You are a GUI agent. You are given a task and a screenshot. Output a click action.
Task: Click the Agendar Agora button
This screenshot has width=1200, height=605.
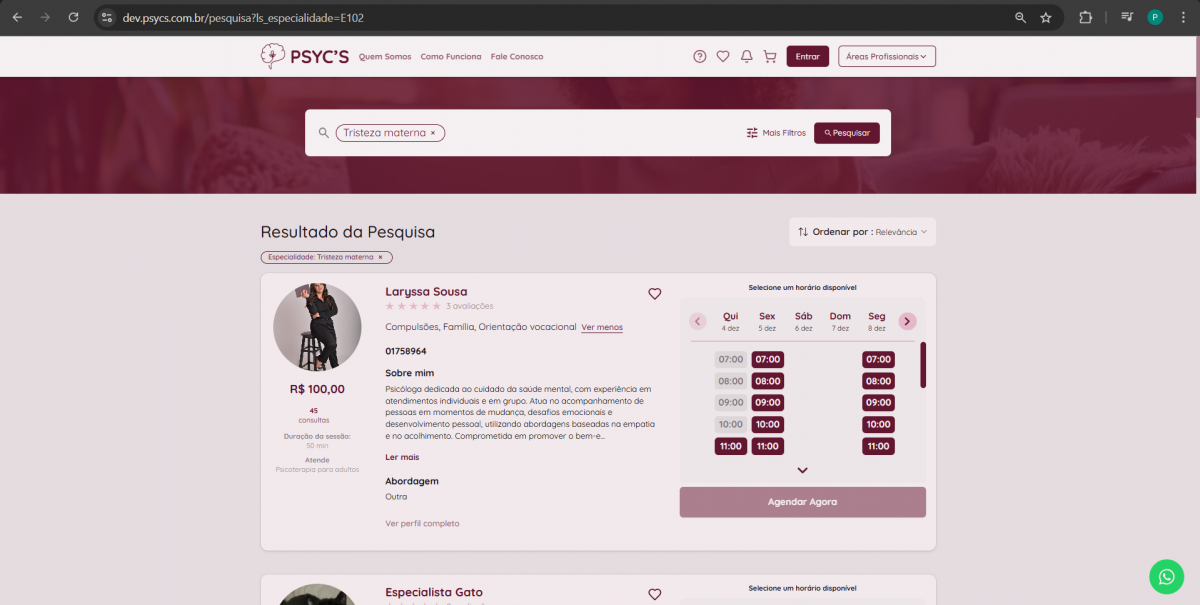coord(802,502)
